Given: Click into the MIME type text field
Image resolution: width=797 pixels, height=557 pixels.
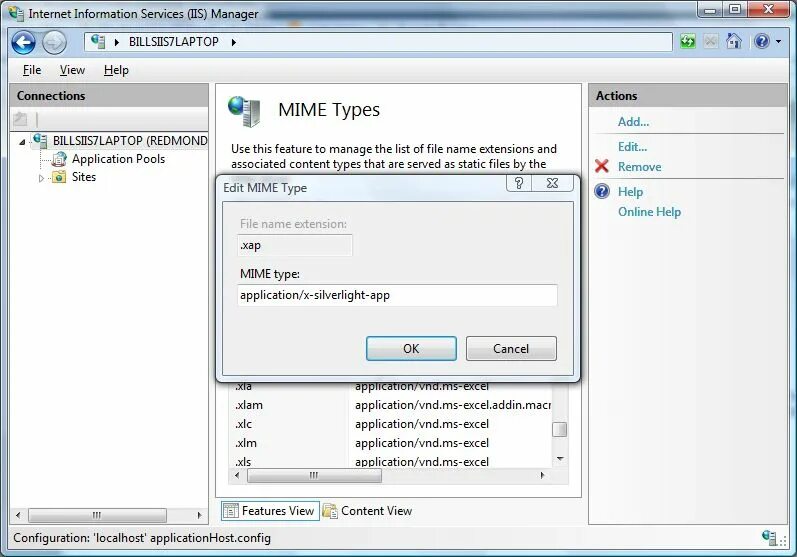Looking at the screenshot, I should [397, 295].
